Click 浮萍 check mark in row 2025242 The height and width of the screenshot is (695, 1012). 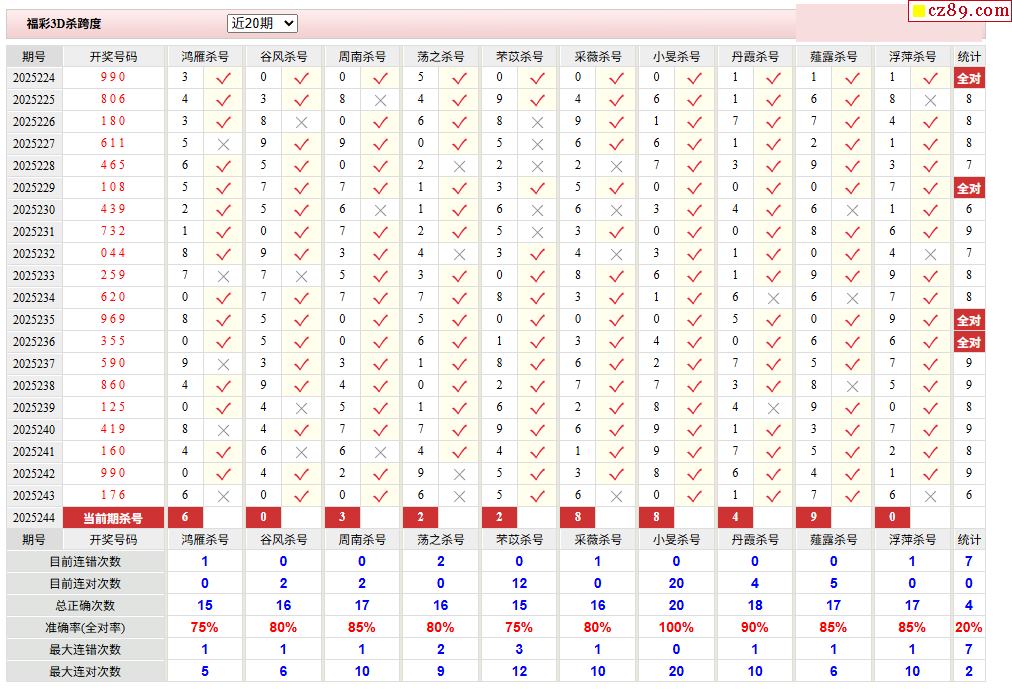tap(930, 474)
